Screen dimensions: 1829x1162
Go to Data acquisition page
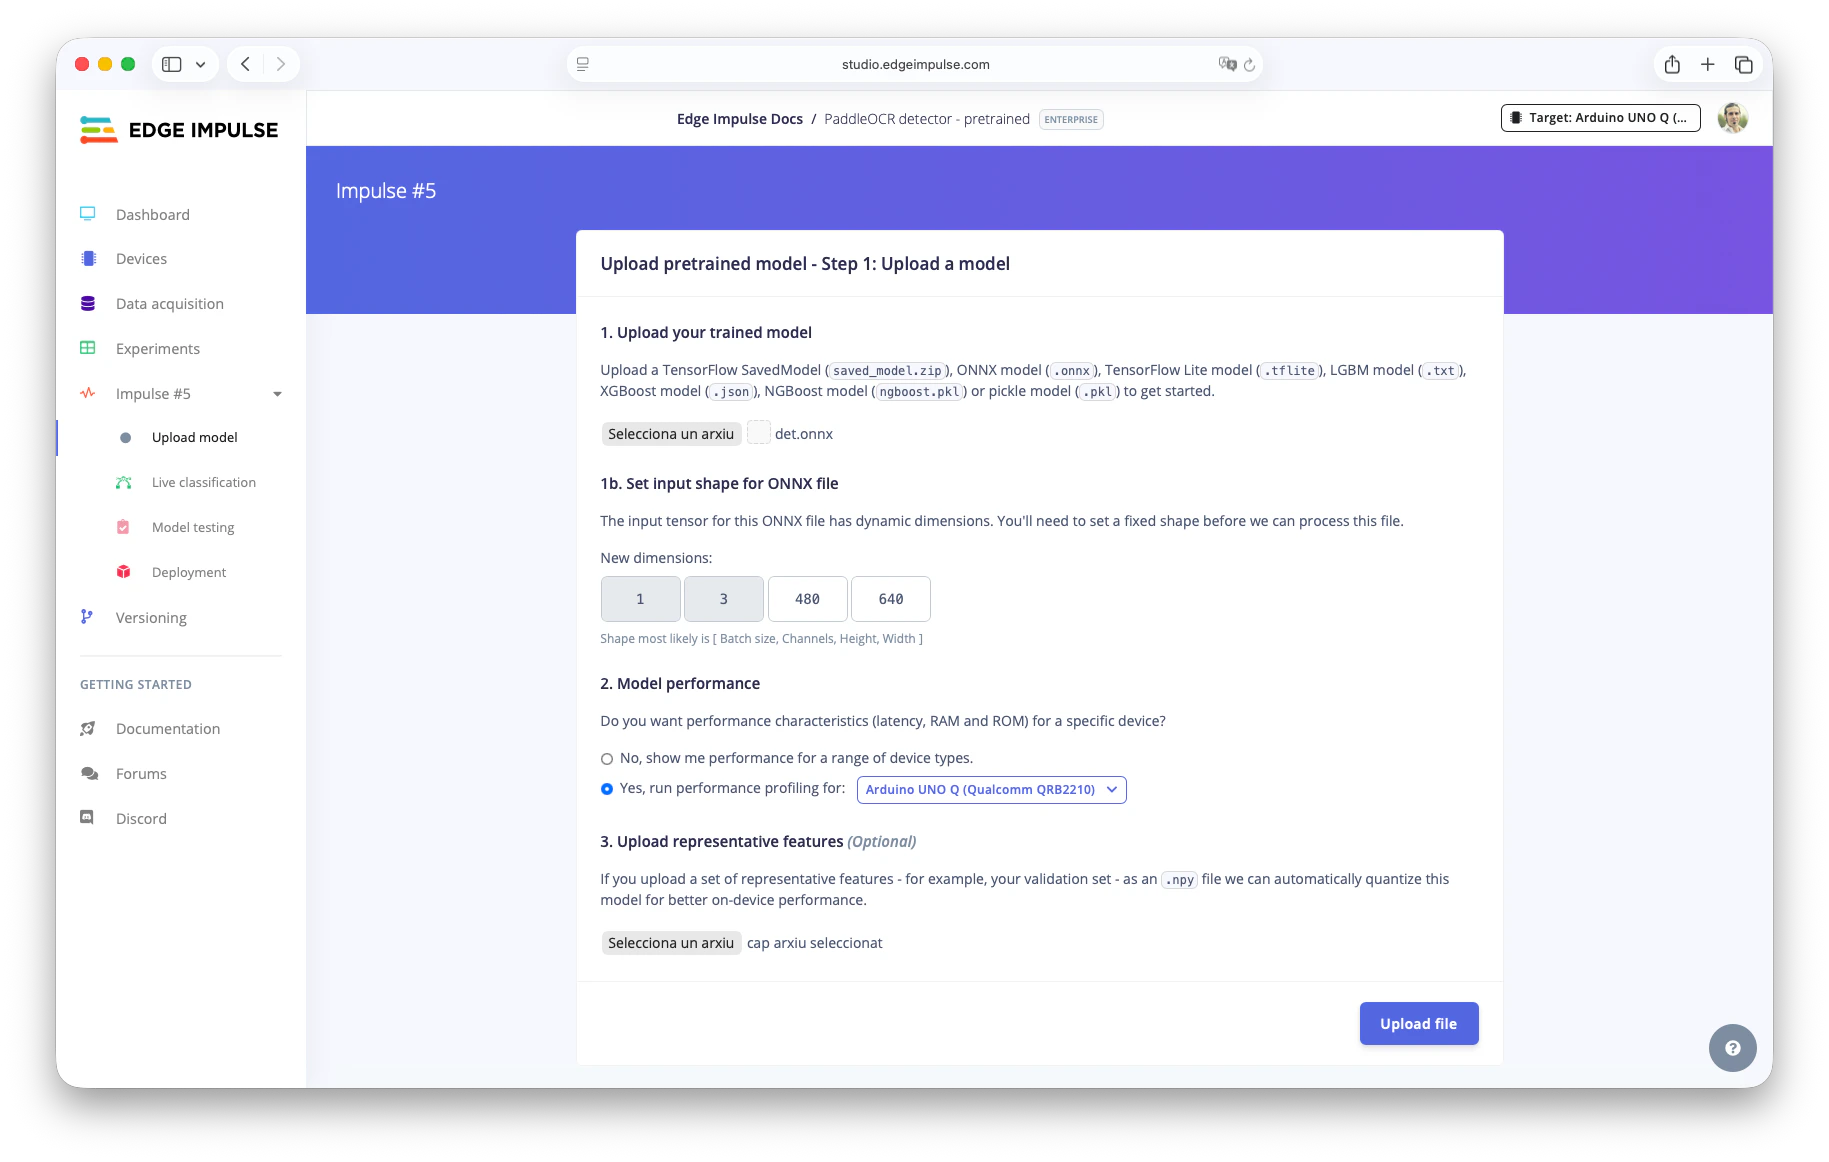tap(170, 304)
